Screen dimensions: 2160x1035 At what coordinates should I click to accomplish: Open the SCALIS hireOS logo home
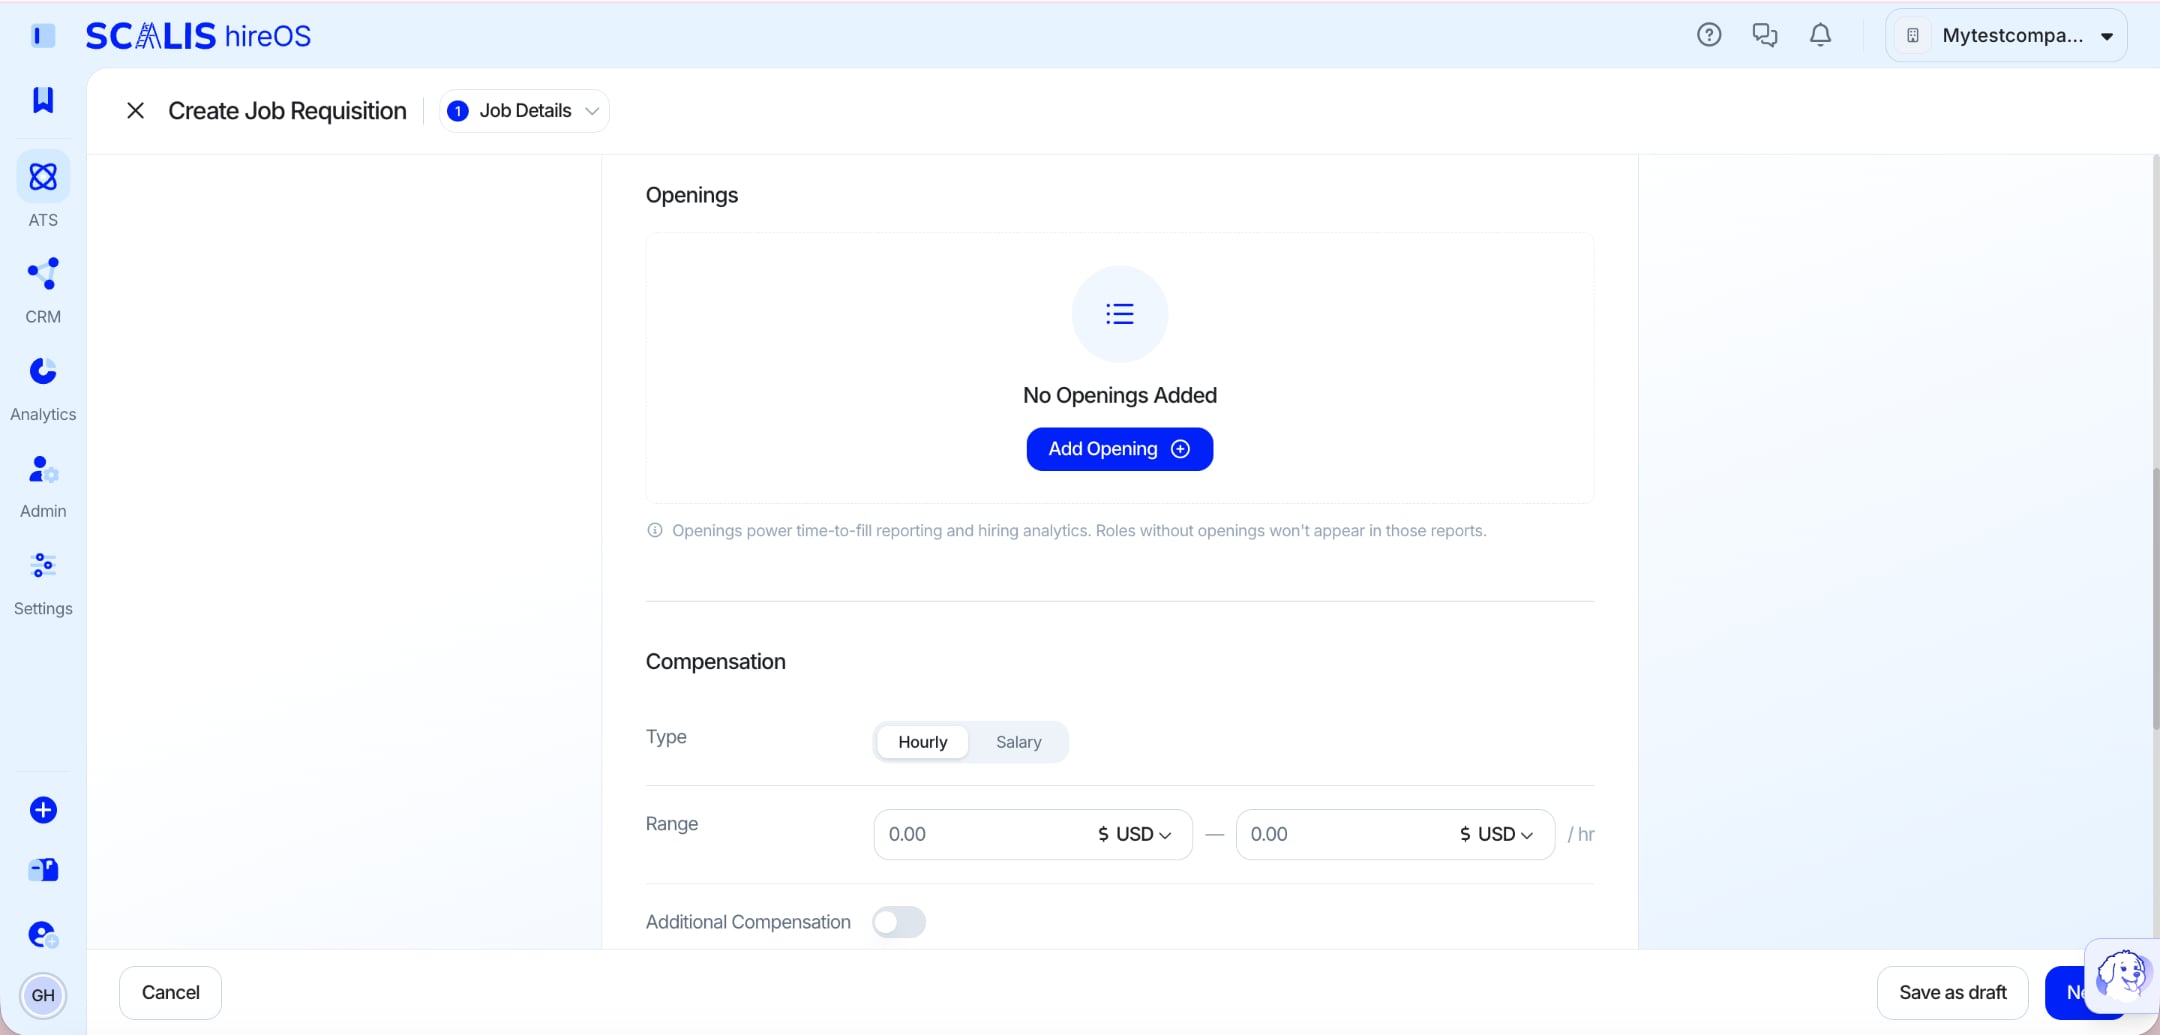(198, 36)
